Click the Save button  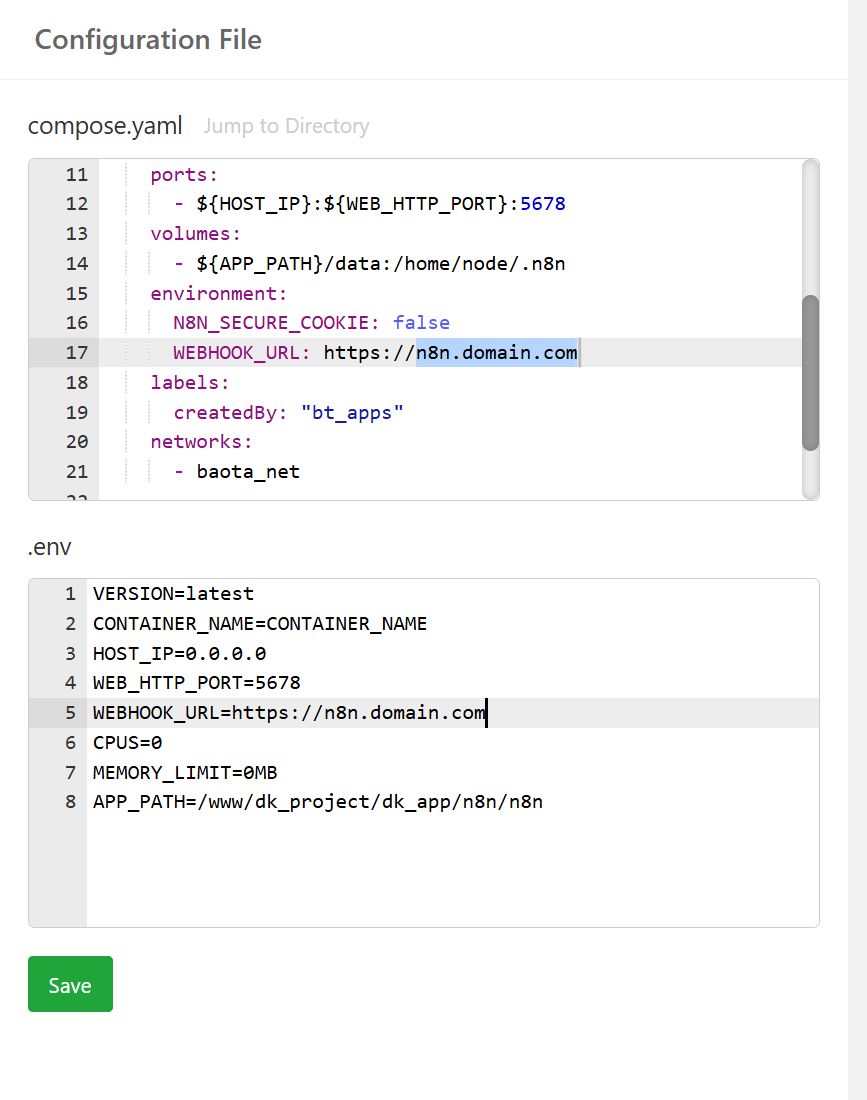coord(69,984)
